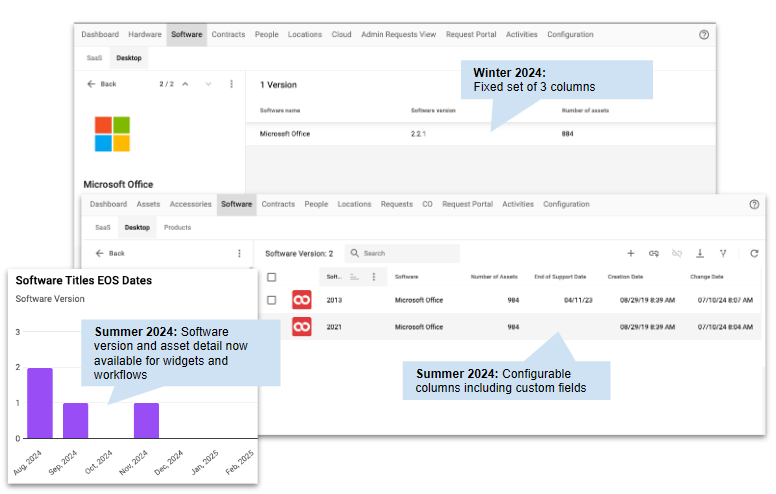Image resolution: width=776 pixels, height=494 pixels.
Task: Open the Cloud tab
Action: [x=341, y=35]
